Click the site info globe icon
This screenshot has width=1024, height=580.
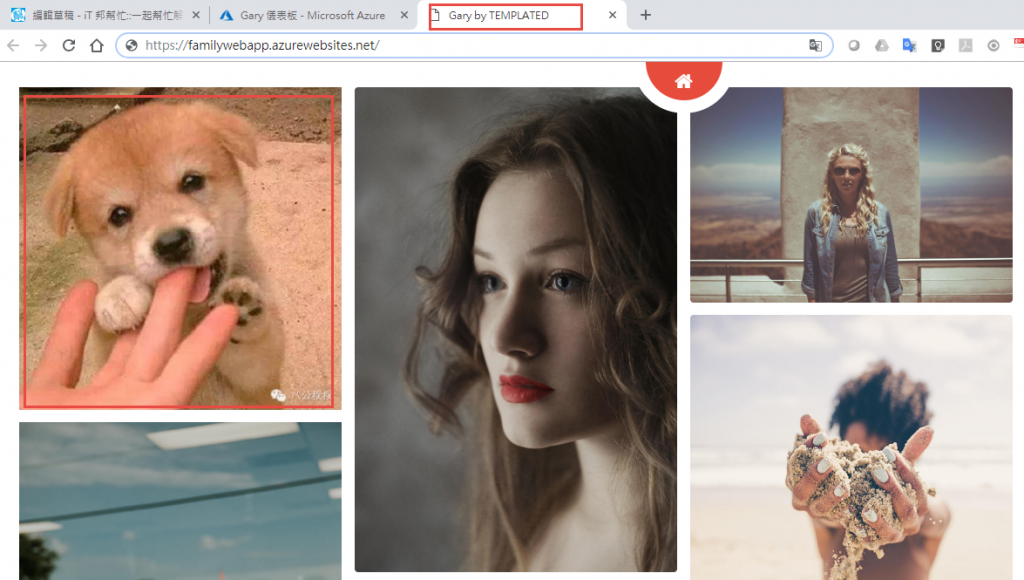131,45
